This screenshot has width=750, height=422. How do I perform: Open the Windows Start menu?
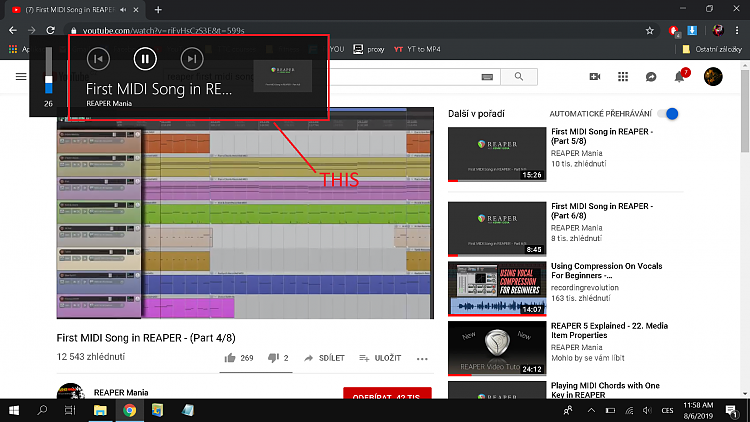click(x=14, y=410)
